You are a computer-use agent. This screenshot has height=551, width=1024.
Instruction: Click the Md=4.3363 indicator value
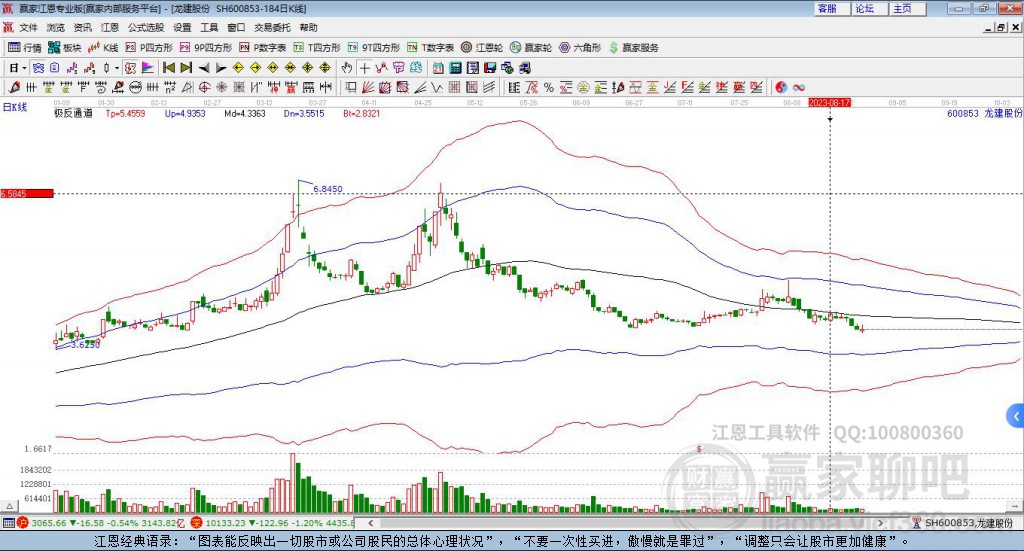[x=245, y=113]
